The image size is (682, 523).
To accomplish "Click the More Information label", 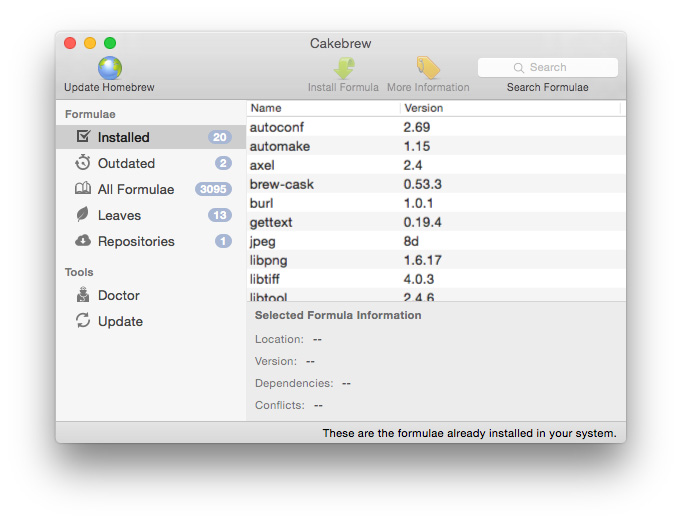I will (428, 87).
